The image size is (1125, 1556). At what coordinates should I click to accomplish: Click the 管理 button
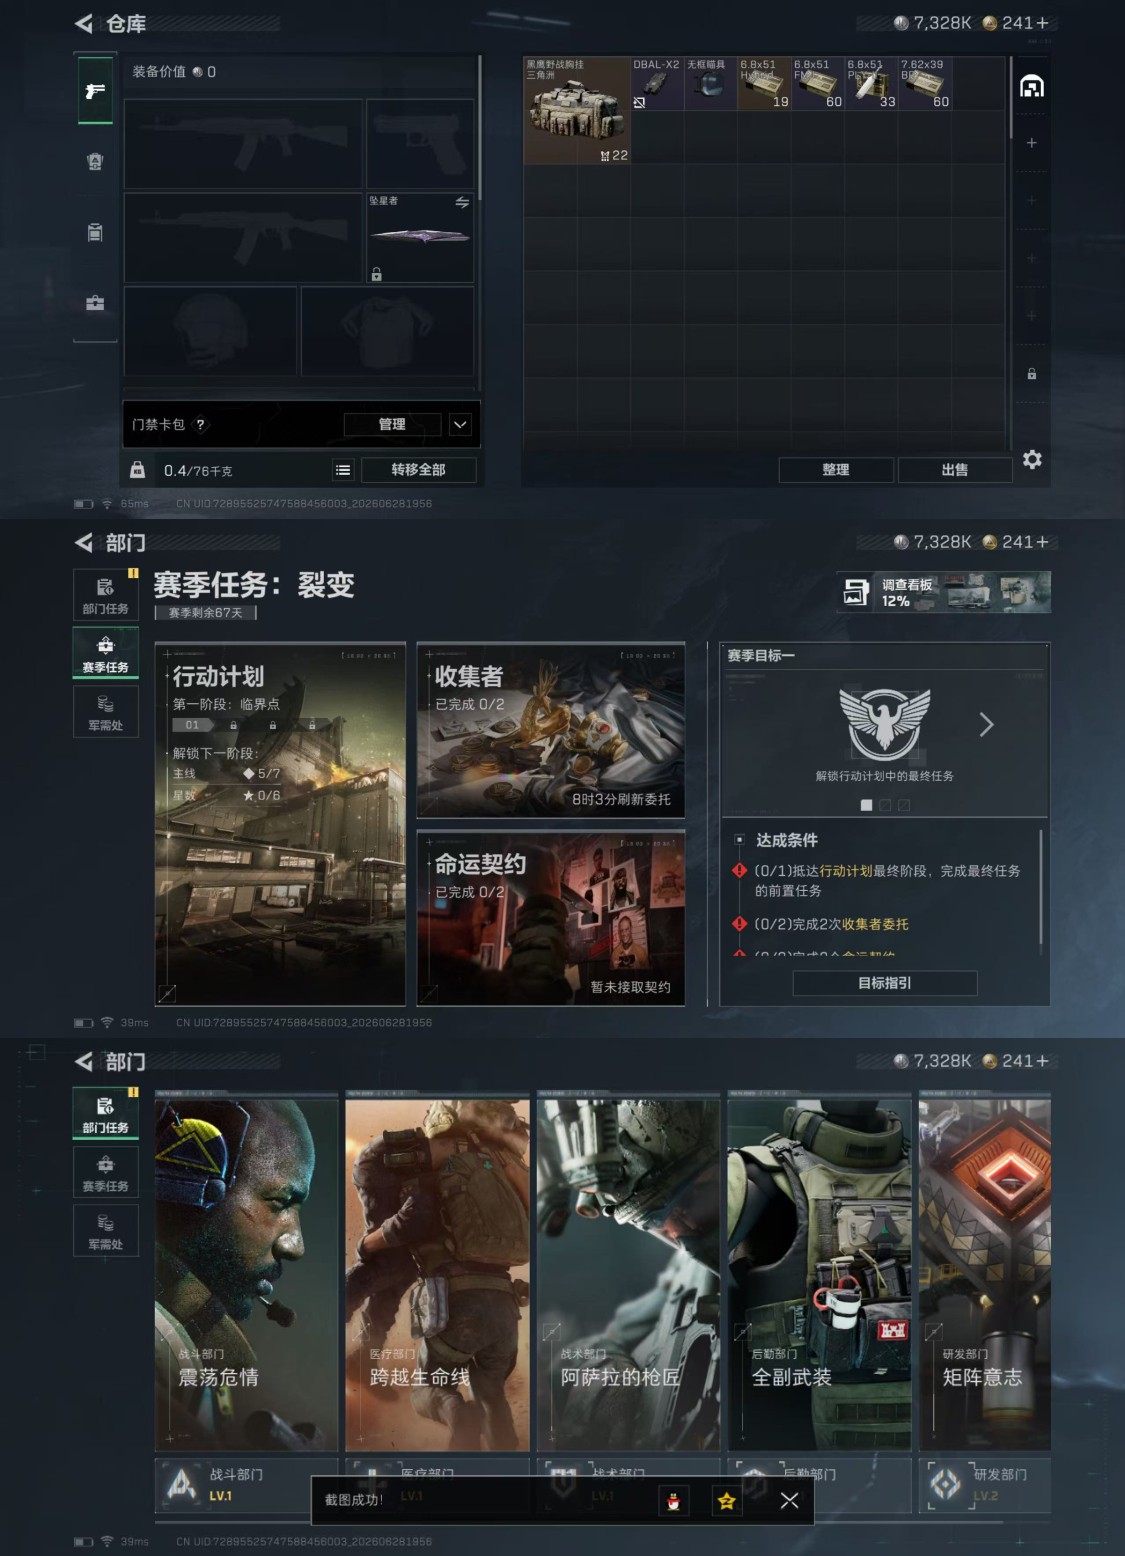point(392,424)
